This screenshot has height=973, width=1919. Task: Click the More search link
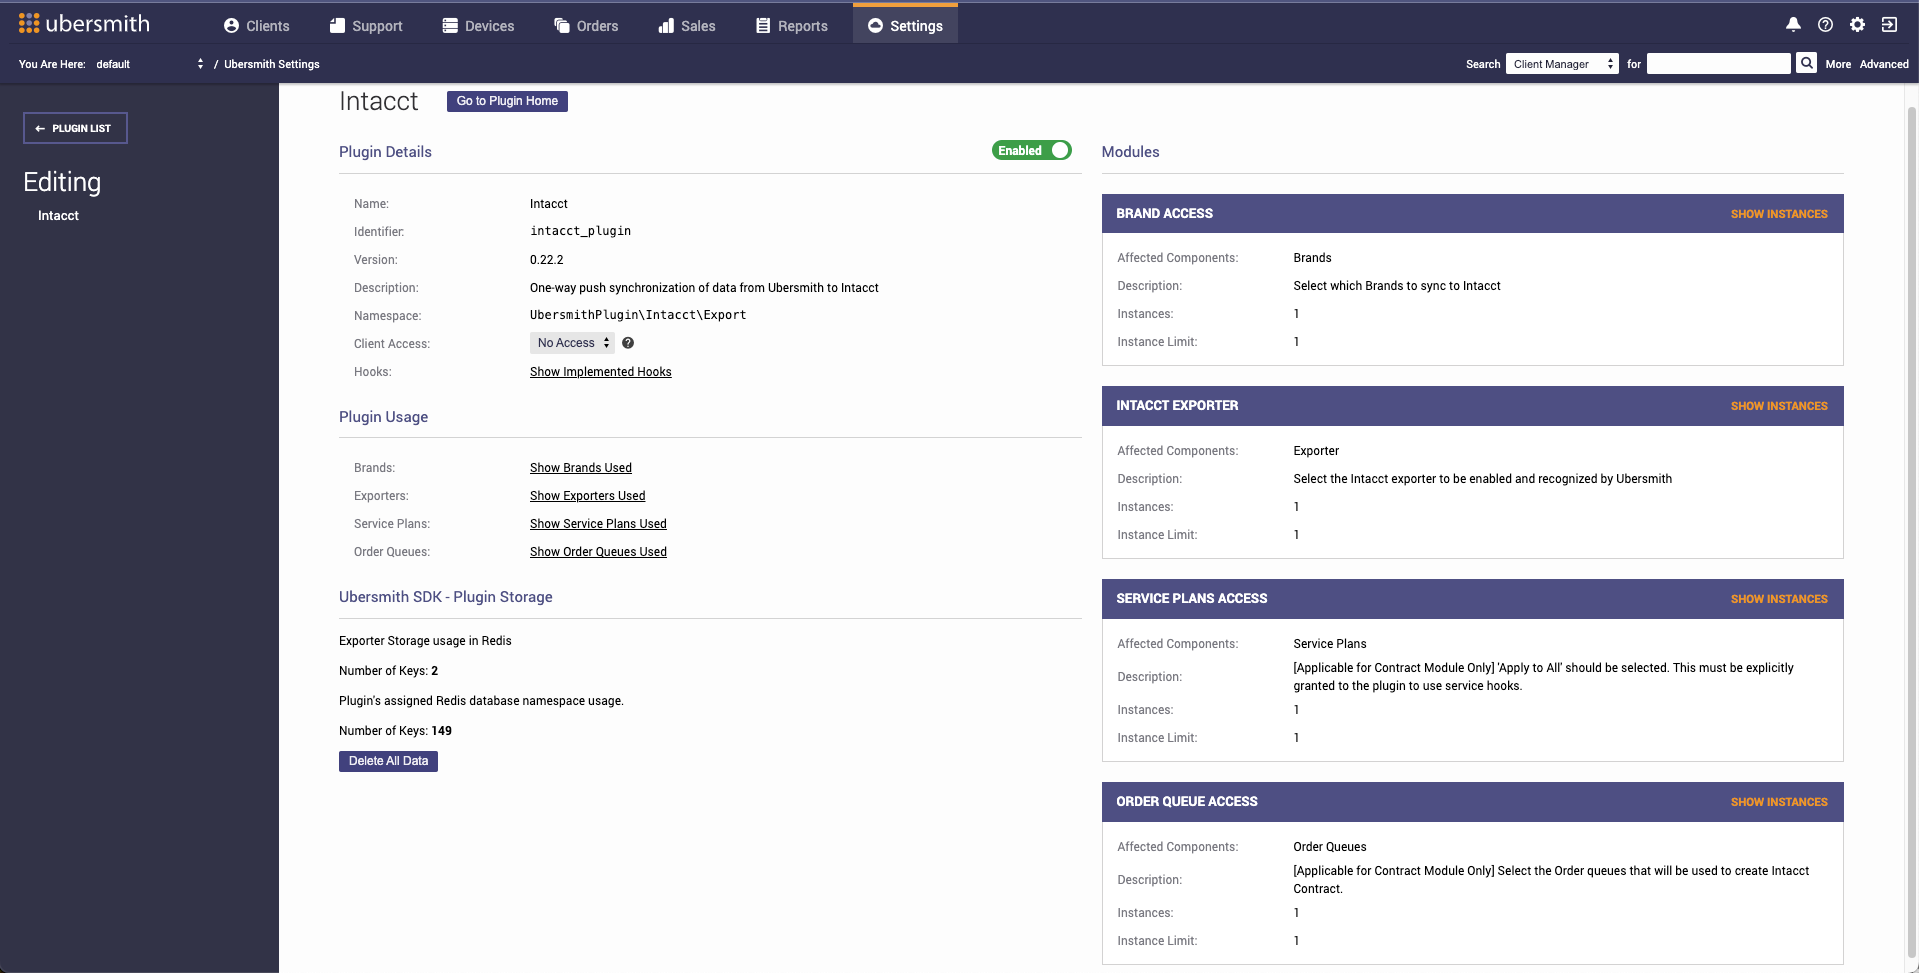tap(1838, 64)
